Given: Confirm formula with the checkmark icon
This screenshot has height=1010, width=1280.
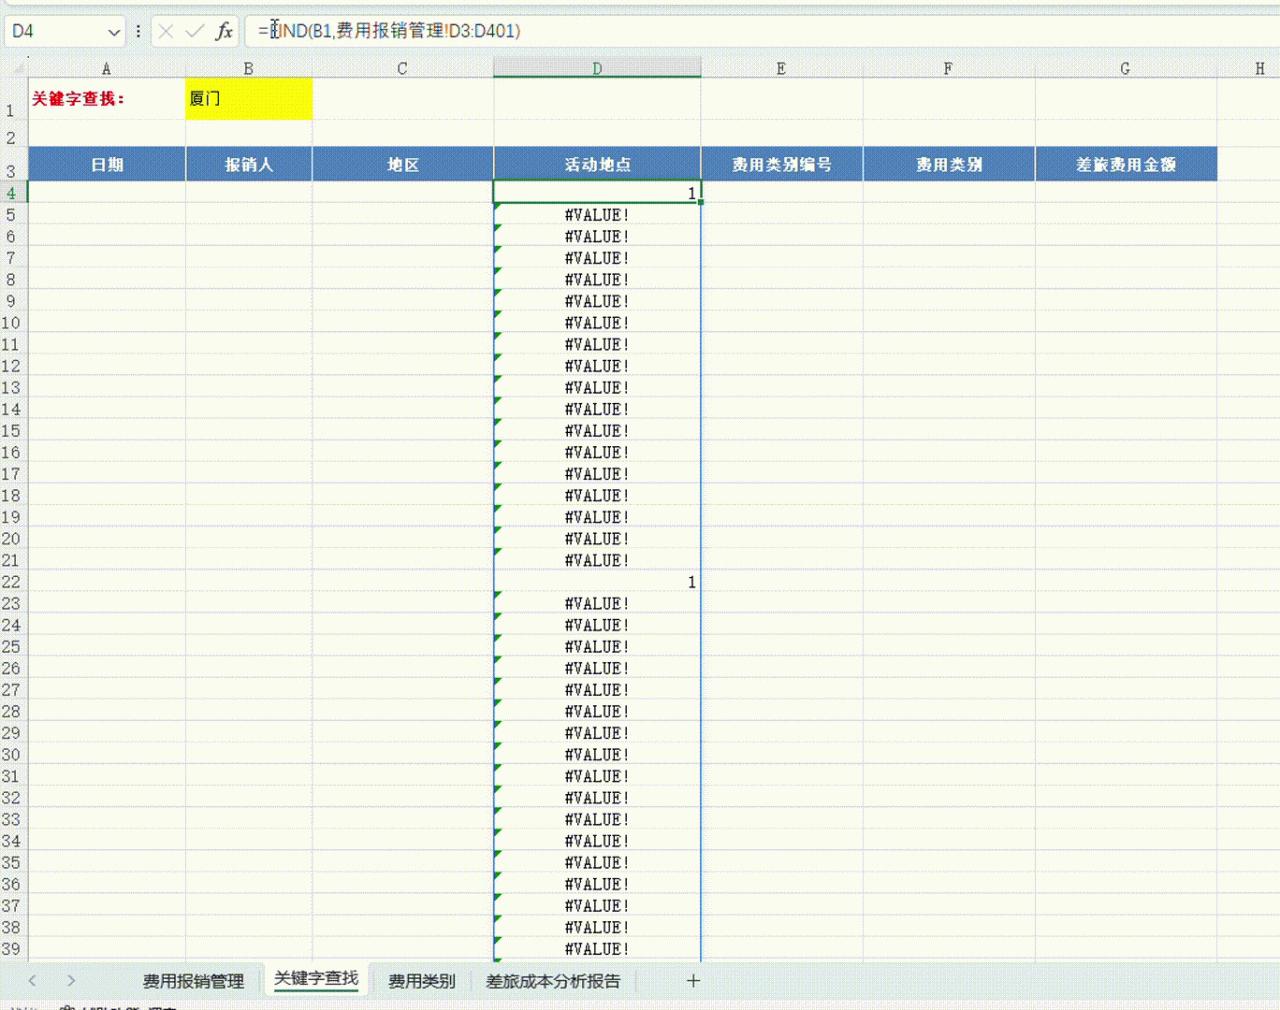Looking at the screenshot, I should coord(195,31).
